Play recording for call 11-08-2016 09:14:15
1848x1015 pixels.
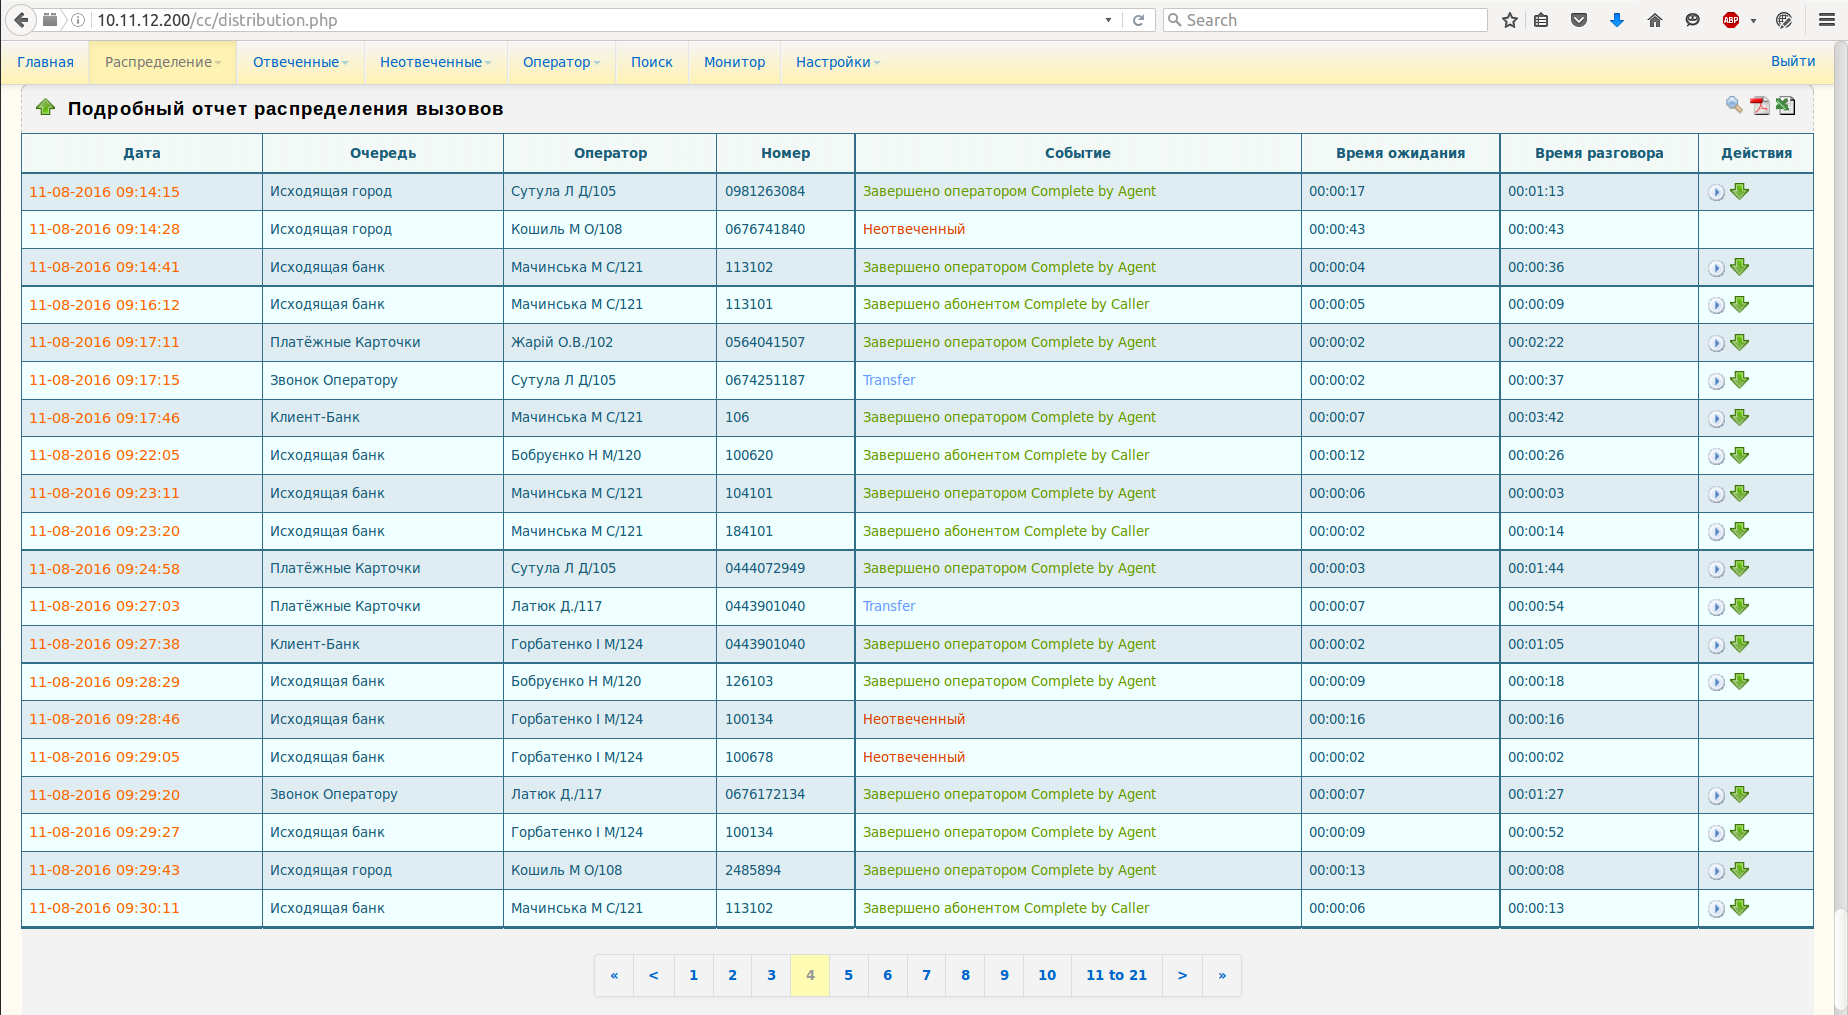1716,192
